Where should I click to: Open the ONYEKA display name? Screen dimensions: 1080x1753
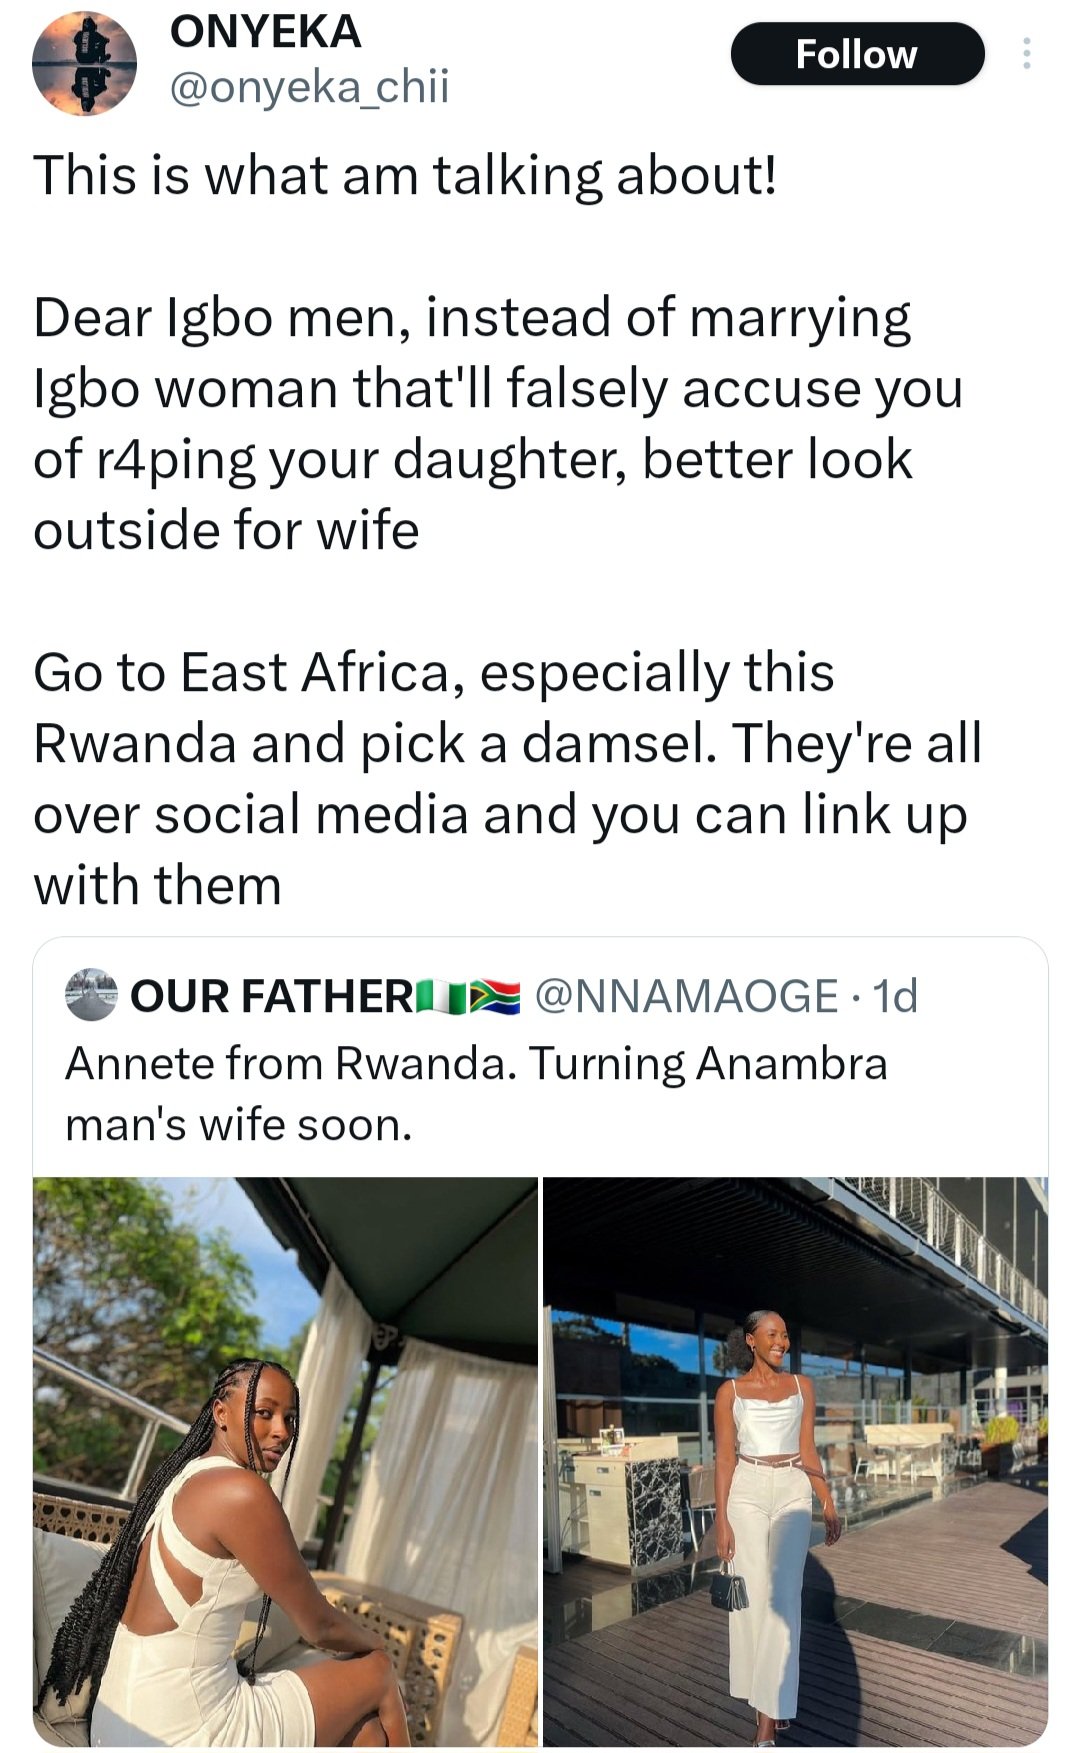pyautogui.click(x=265, y=32)
